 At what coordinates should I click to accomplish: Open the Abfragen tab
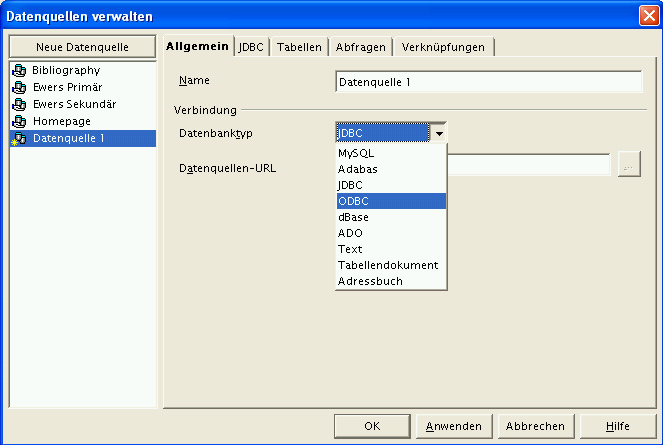[x=362, y=47]
